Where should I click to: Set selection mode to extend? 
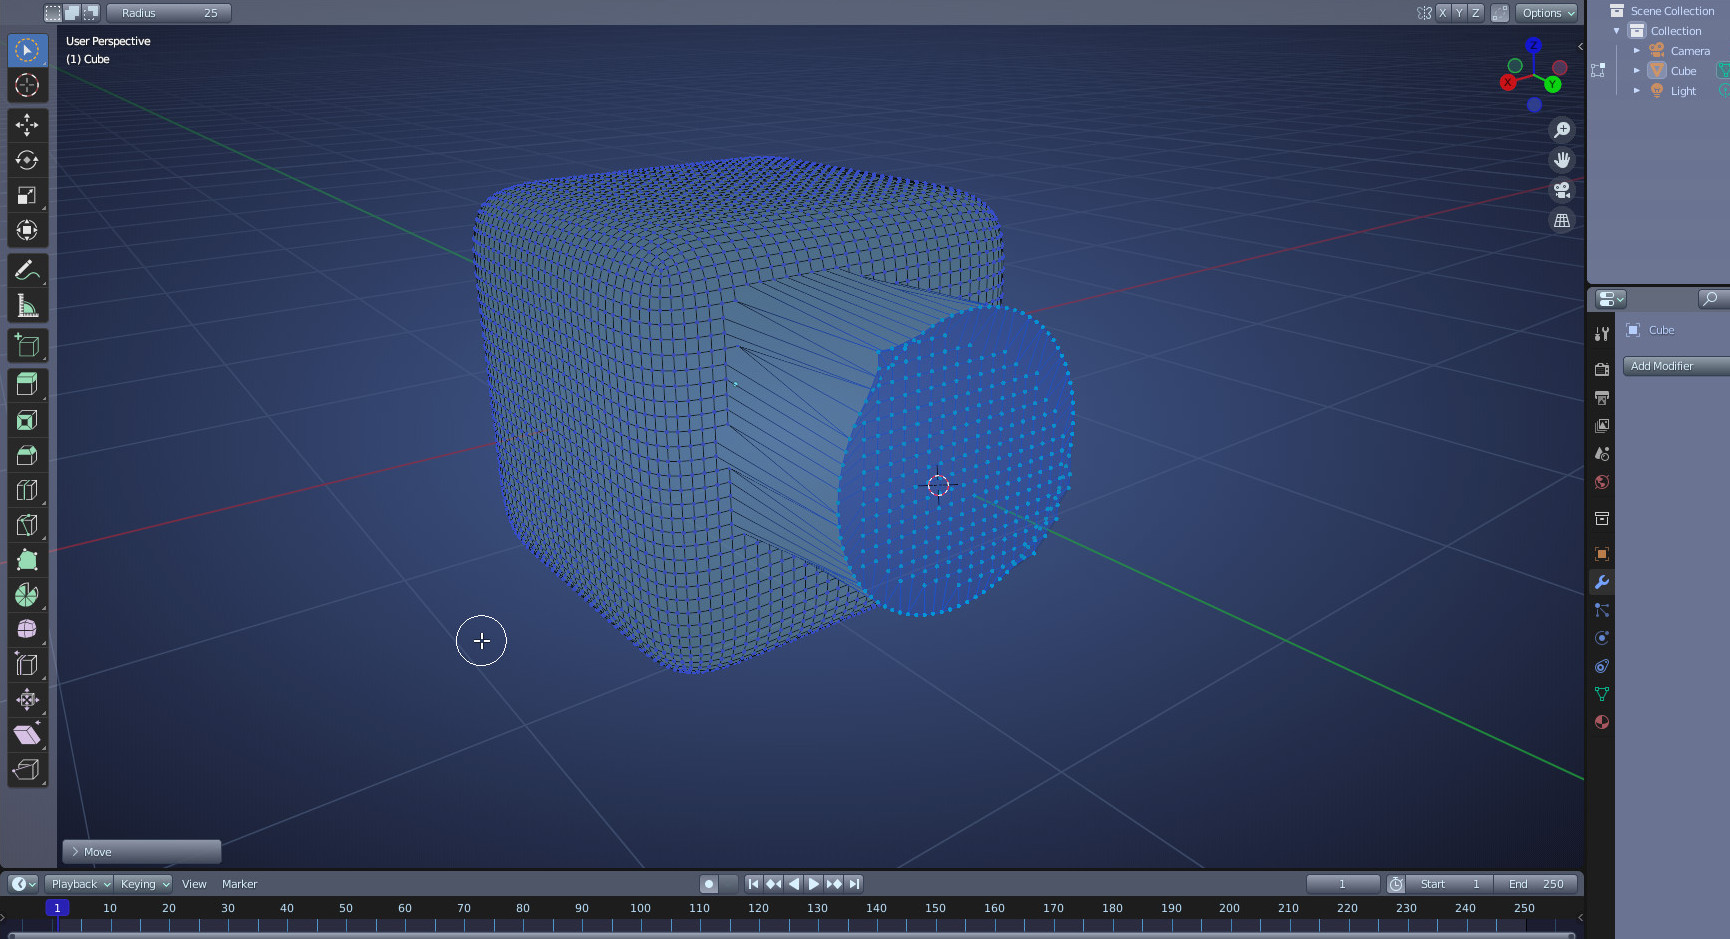point(72,13)
